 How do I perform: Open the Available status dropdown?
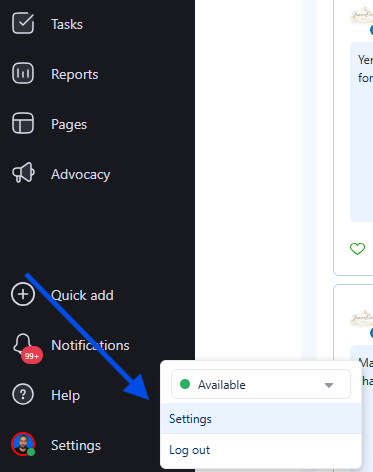tap(261, 384)
